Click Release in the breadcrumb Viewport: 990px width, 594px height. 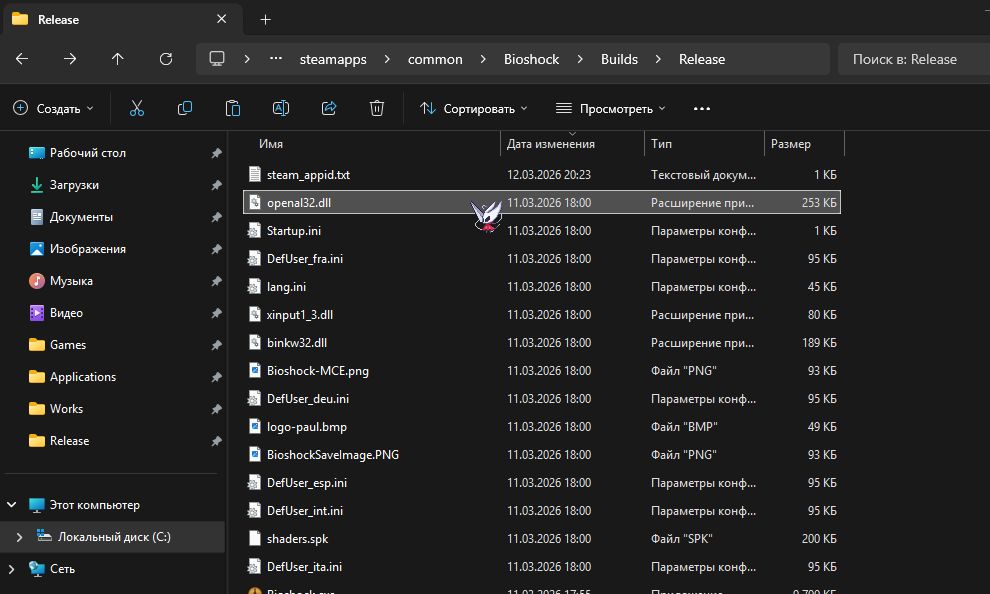coord(701,59)
